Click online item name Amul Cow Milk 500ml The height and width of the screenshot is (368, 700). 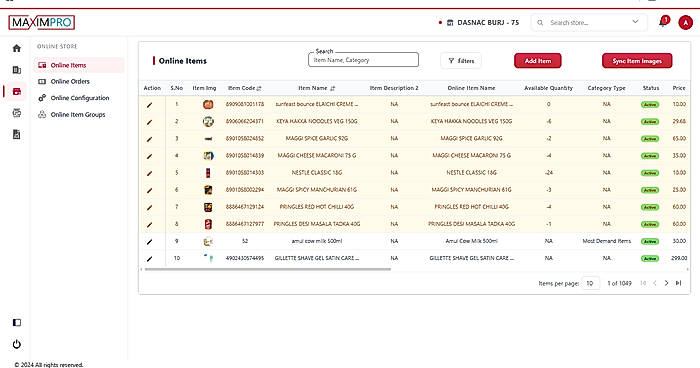(x=471, y=241)
